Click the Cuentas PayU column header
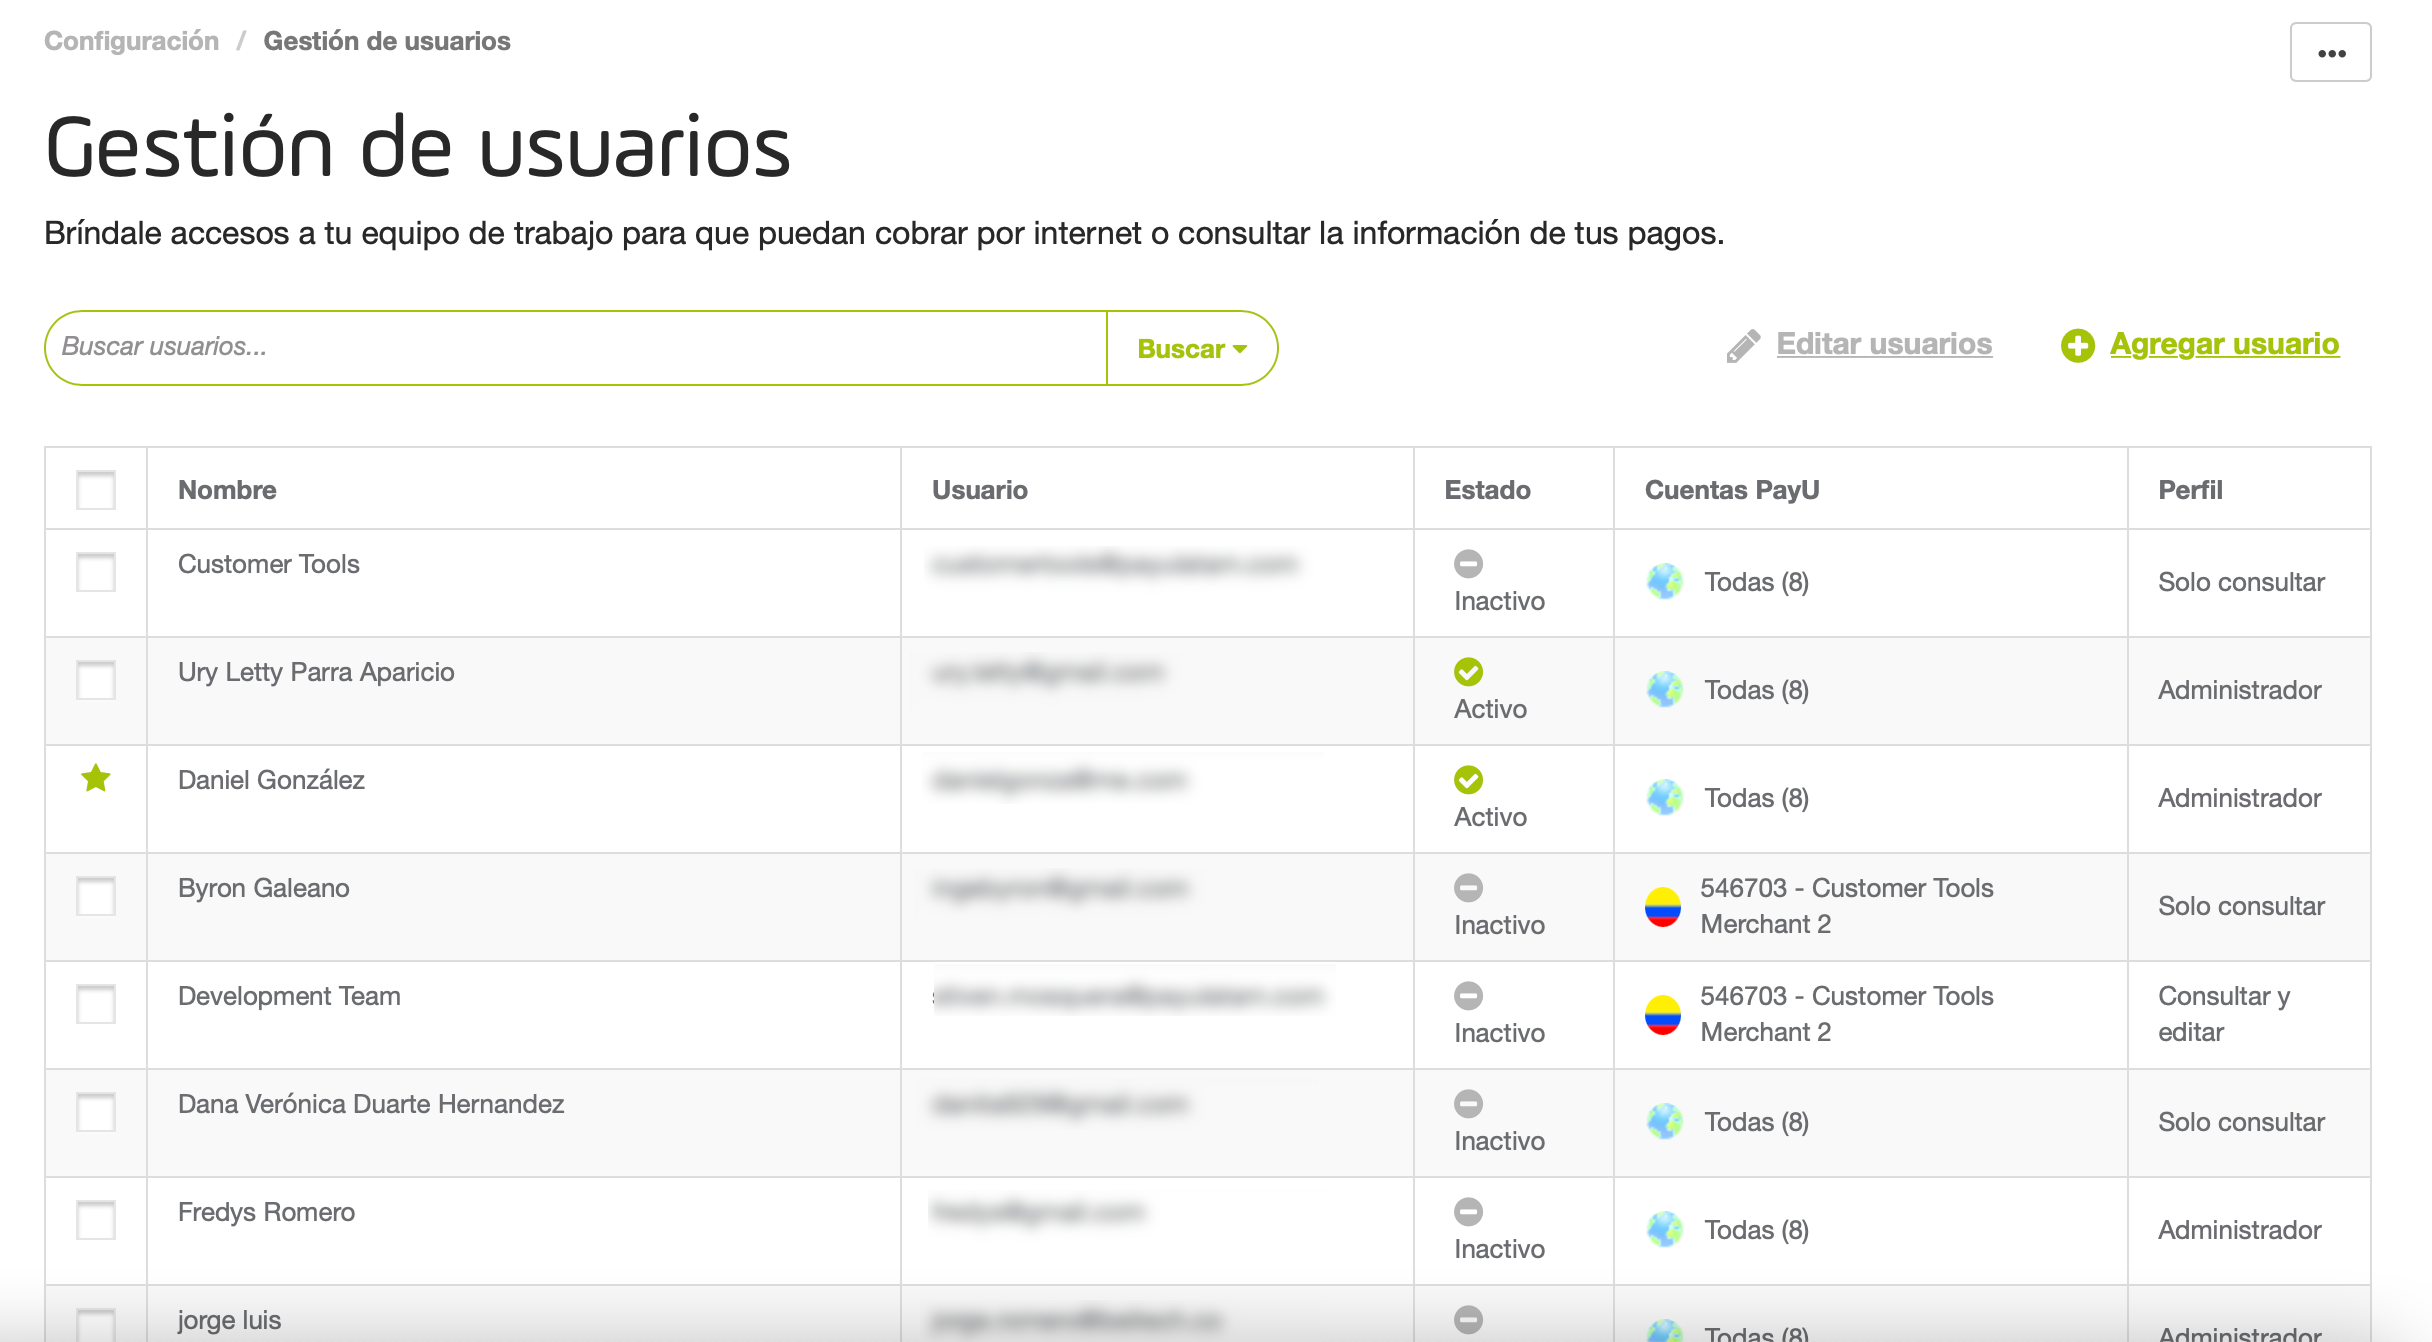The height and width of the screenshot is (1342, 2432). point(1731,490)
